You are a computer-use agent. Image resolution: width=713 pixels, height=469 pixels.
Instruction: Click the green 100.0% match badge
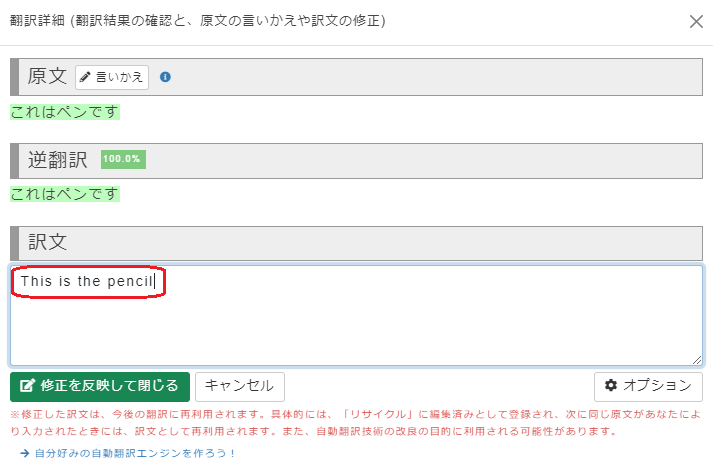pos(123,159)
